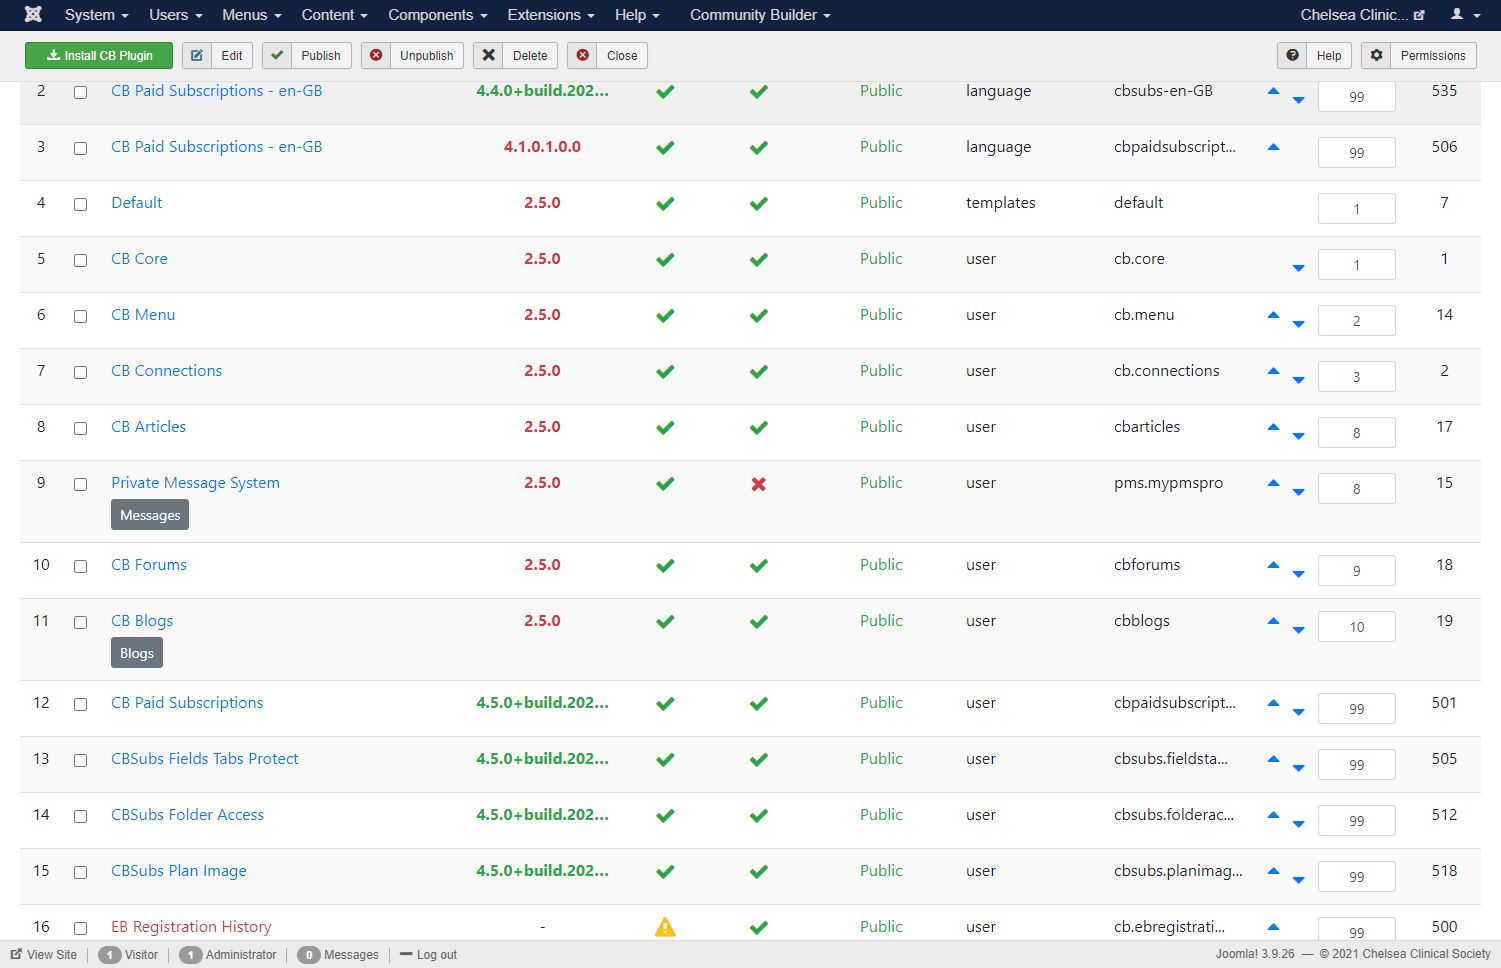The width and height of the screenshot is (1501, 968).
Task: Edit ordering field for CB Blogs
Action: [1357, 627]
